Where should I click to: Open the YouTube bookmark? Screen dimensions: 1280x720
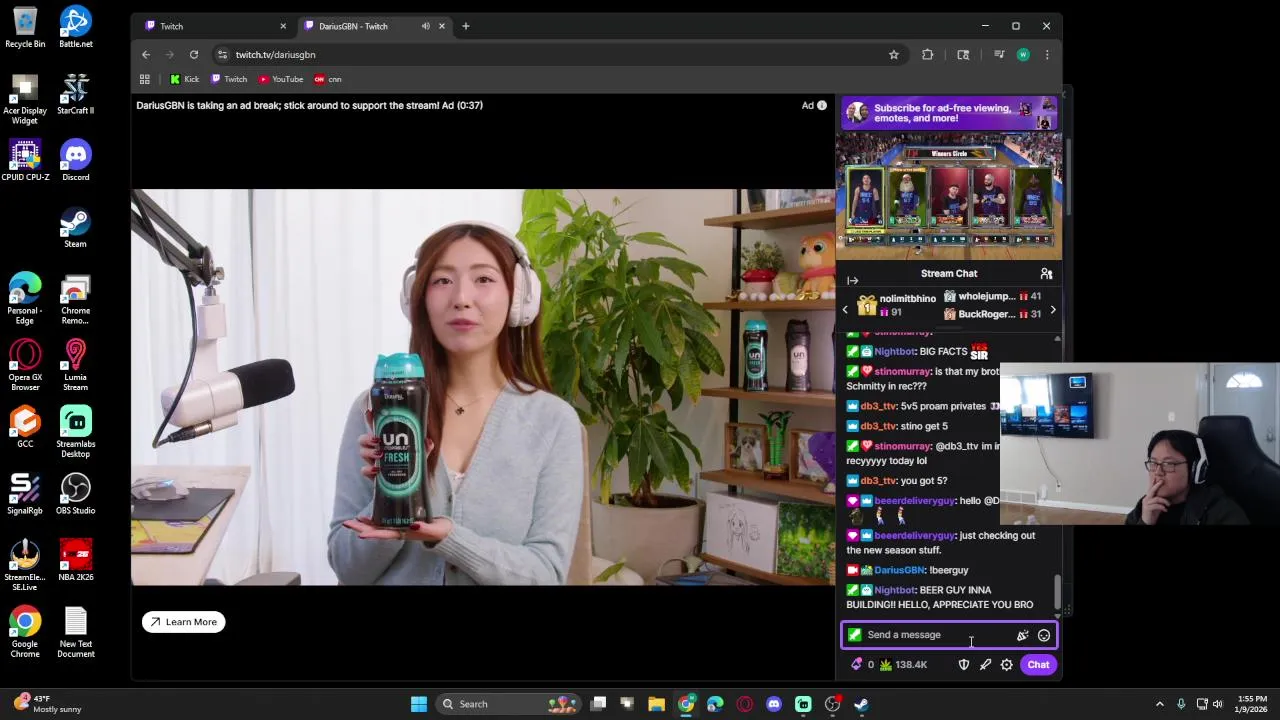pos(281,79)
